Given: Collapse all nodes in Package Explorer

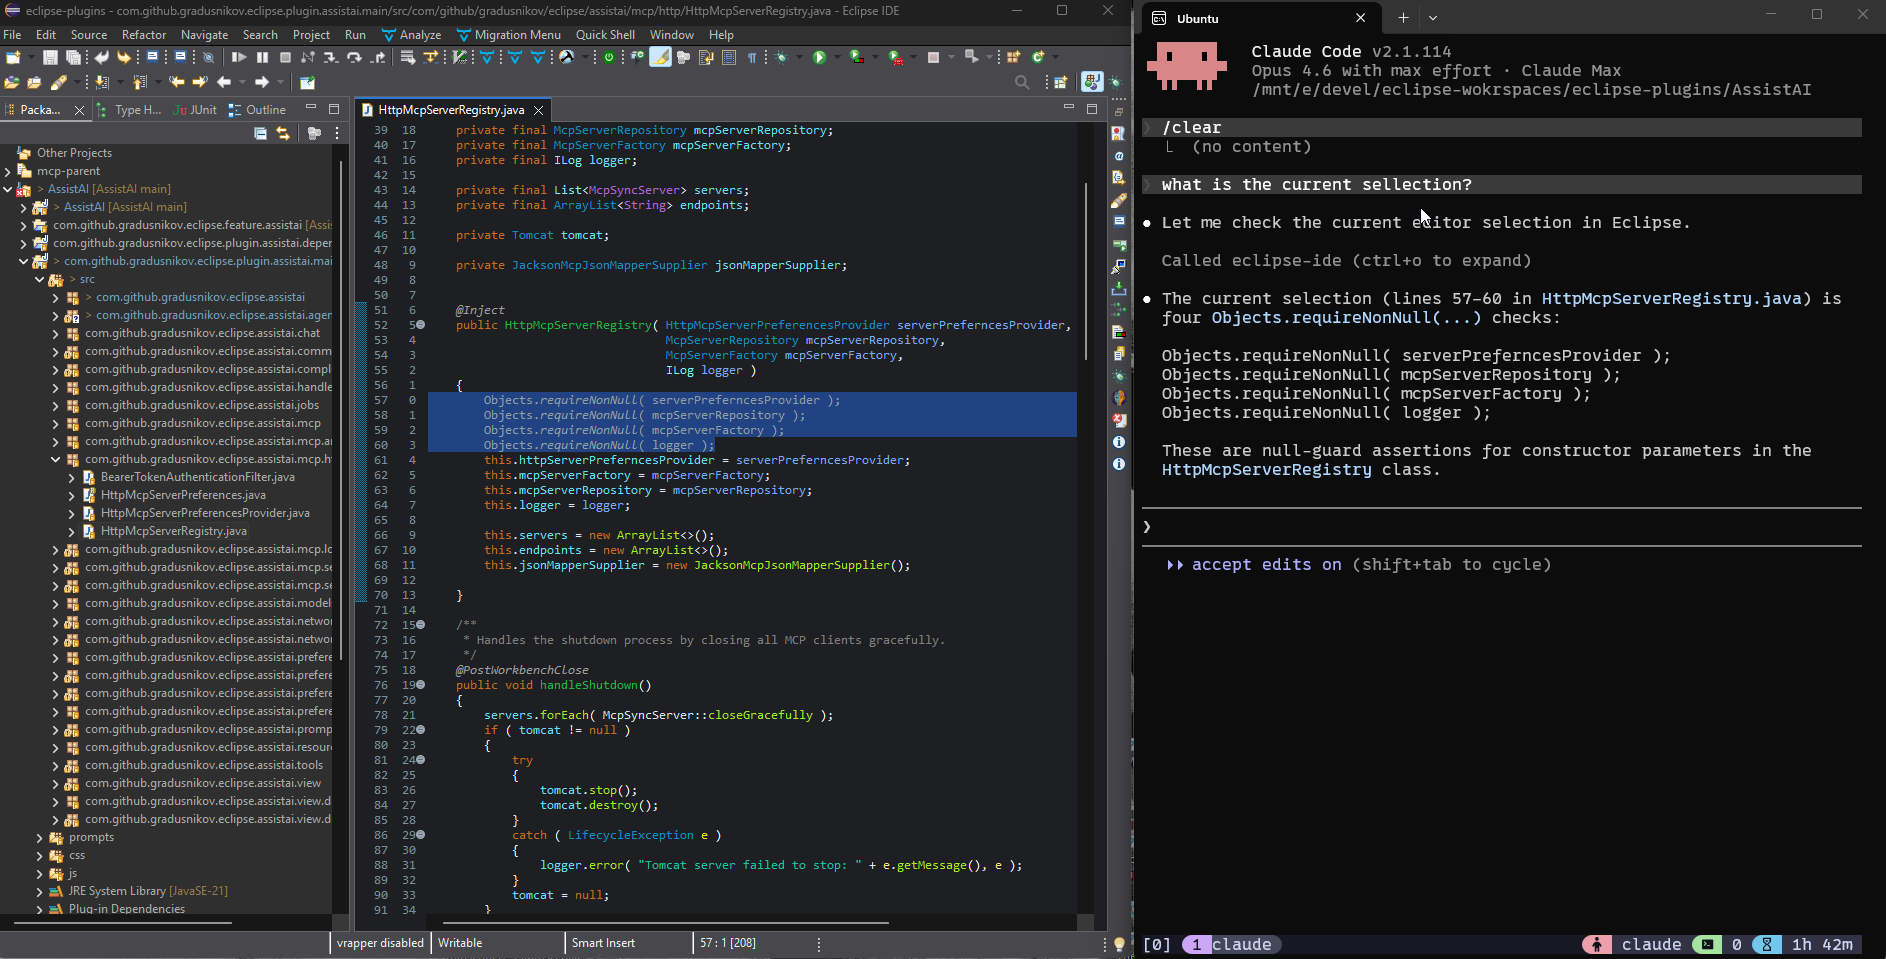Looking at the screenshot, I should (x=261, y=133).
